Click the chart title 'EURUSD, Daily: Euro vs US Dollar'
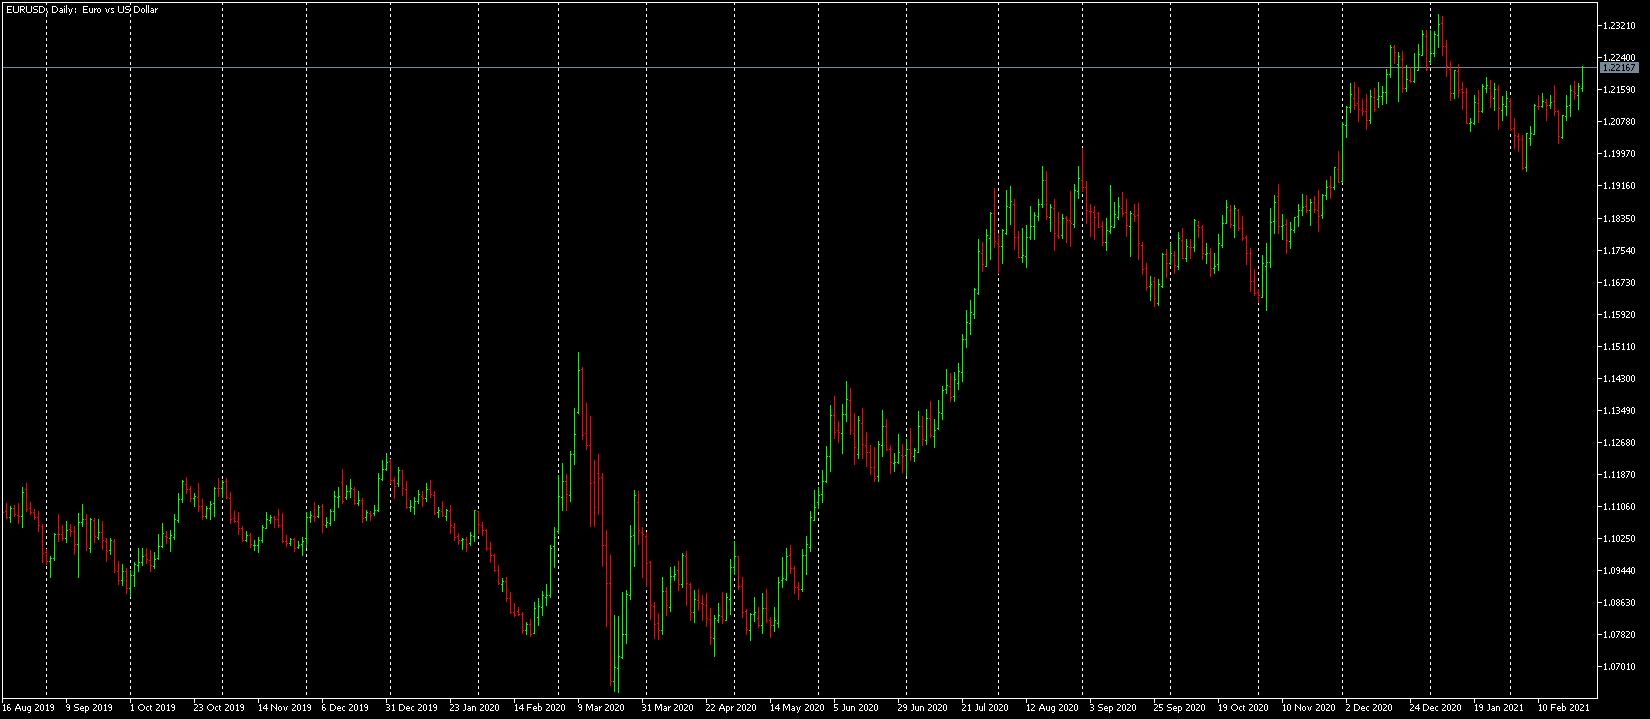 coord(81,10)
